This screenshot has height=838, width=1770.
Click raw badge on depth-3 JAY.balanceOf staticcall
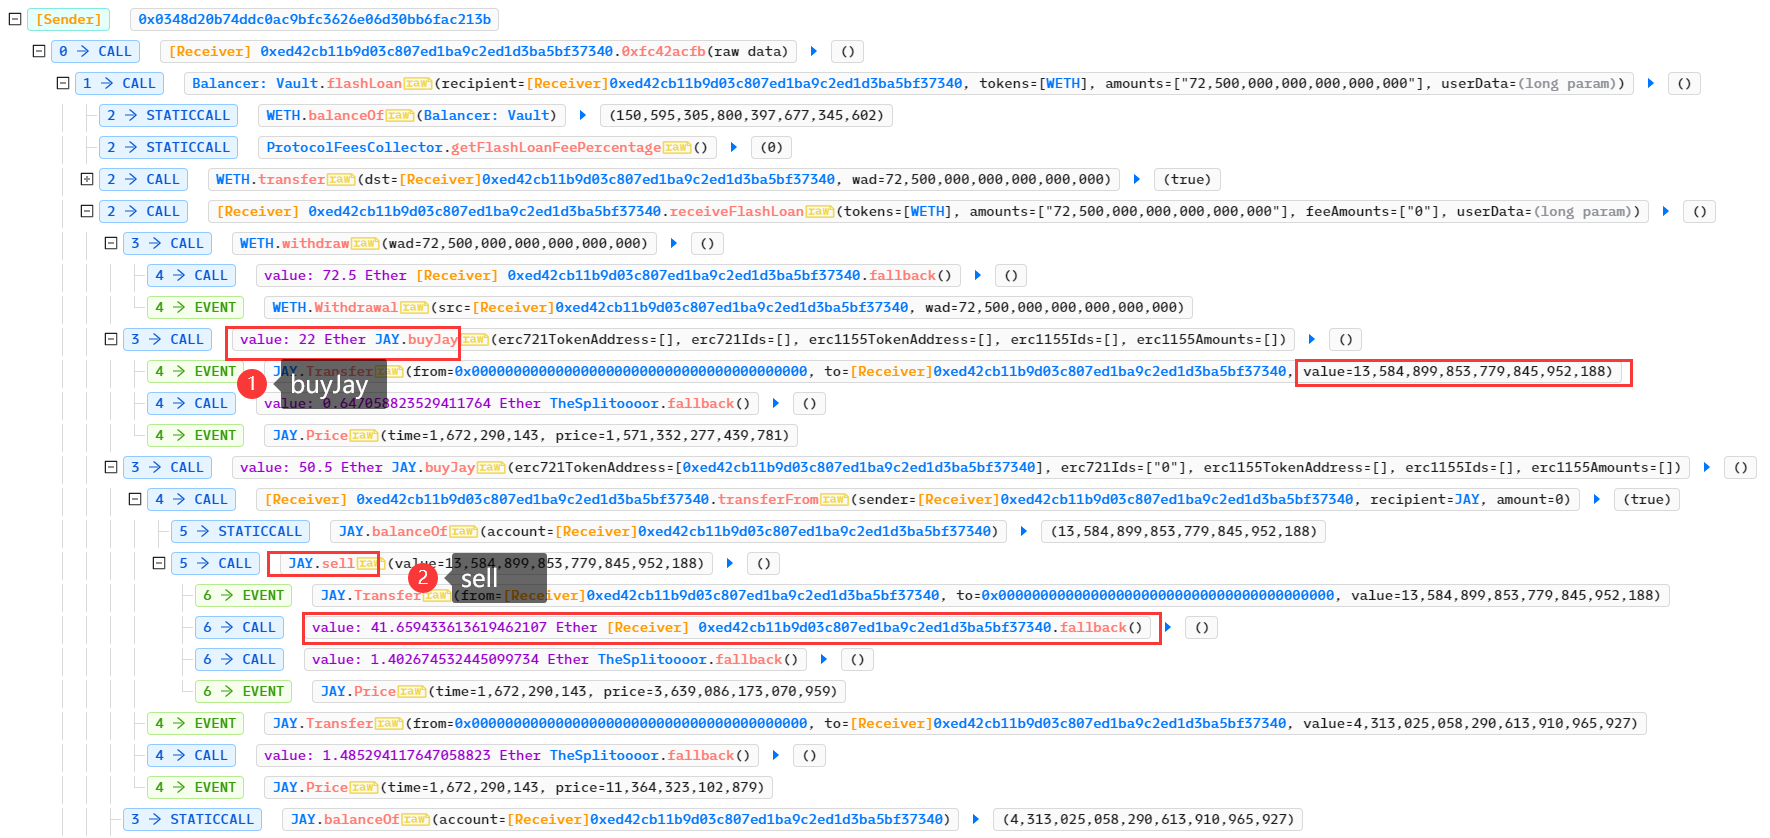415,820
